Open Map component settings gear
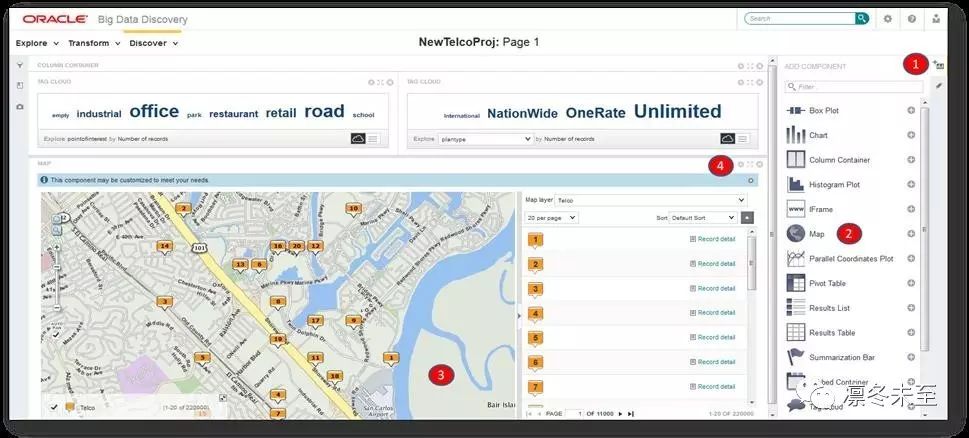Screen dimensions: 969x438 click(740, 164)
